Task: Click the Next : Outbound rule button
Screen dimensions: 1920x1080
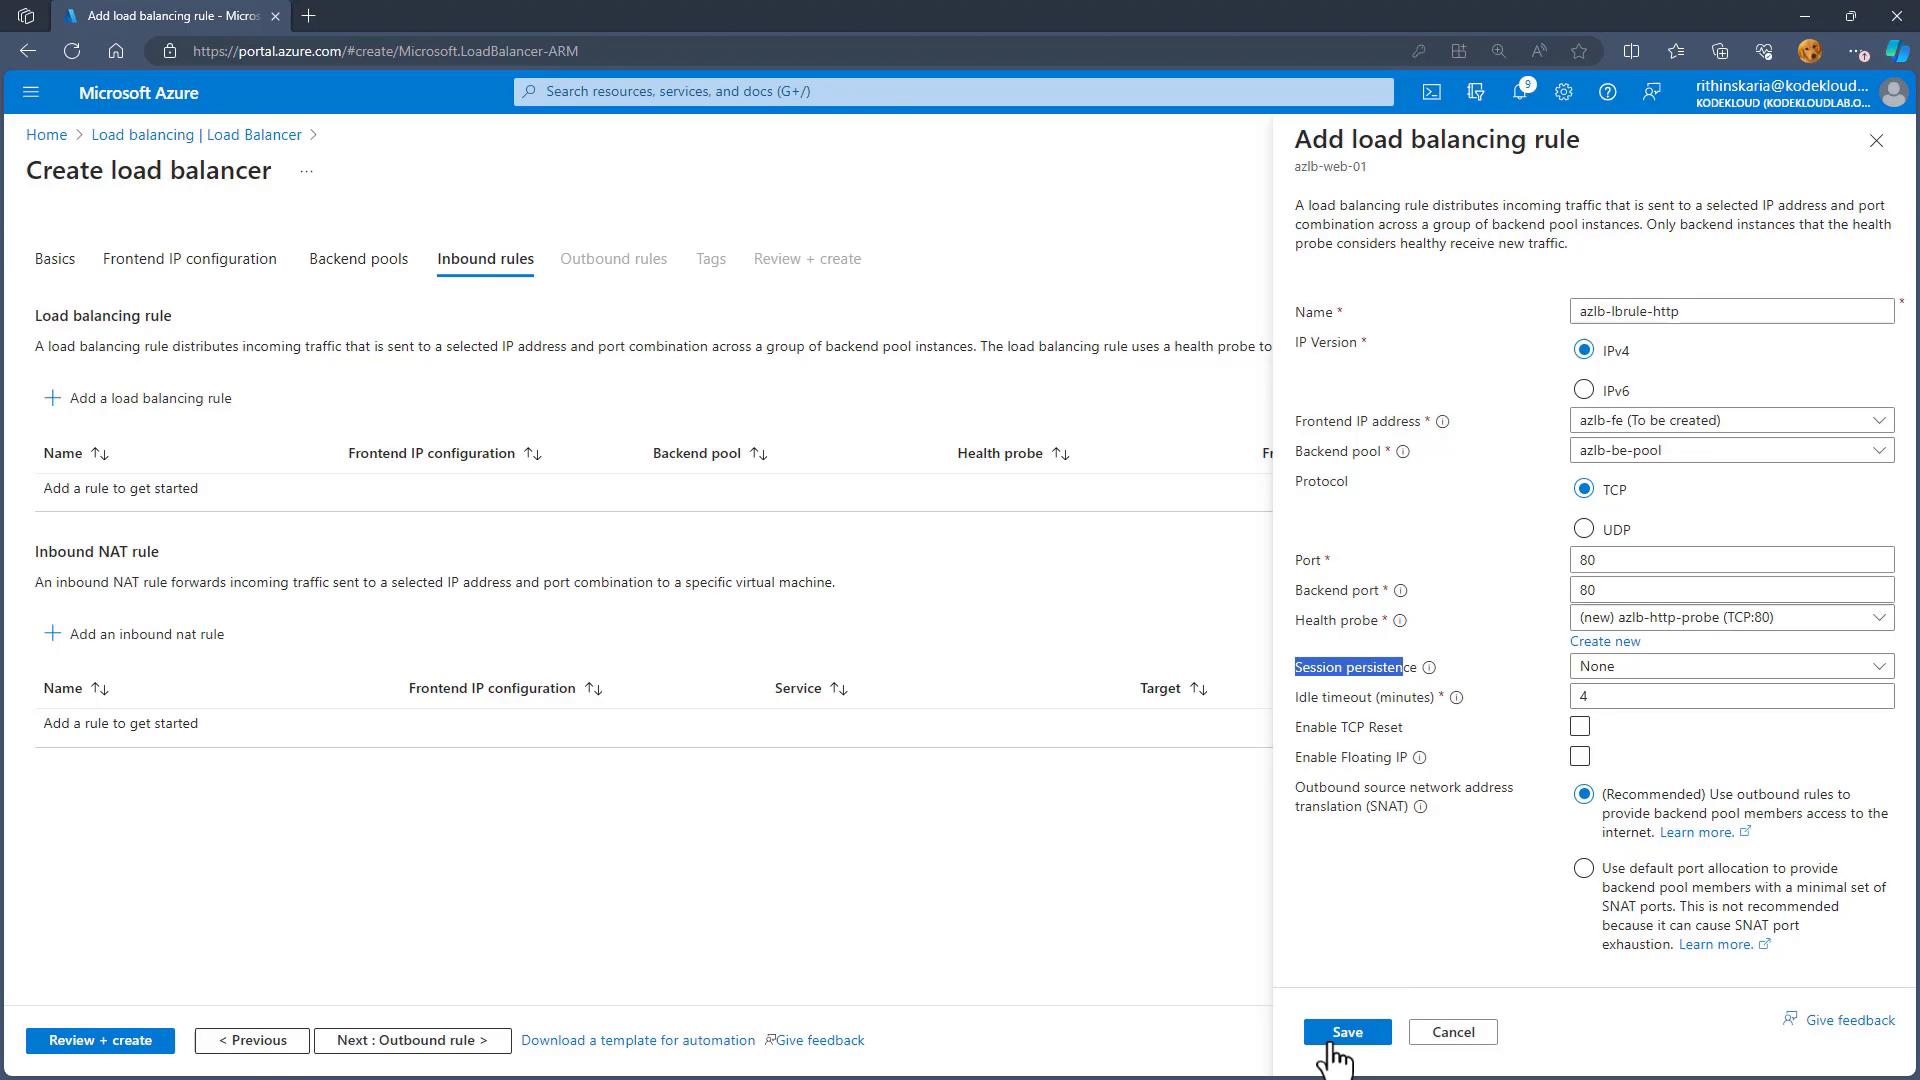Action: pos(412,1041)
